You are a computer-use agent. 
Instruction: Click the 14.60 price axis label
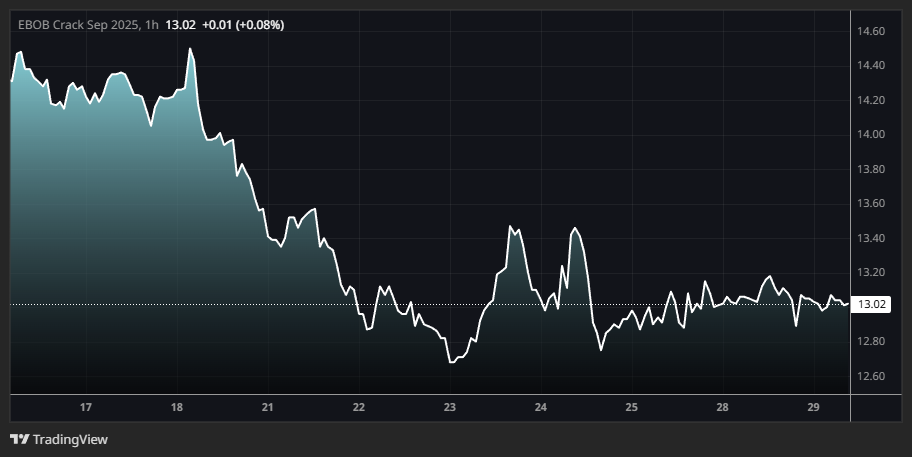871,32
